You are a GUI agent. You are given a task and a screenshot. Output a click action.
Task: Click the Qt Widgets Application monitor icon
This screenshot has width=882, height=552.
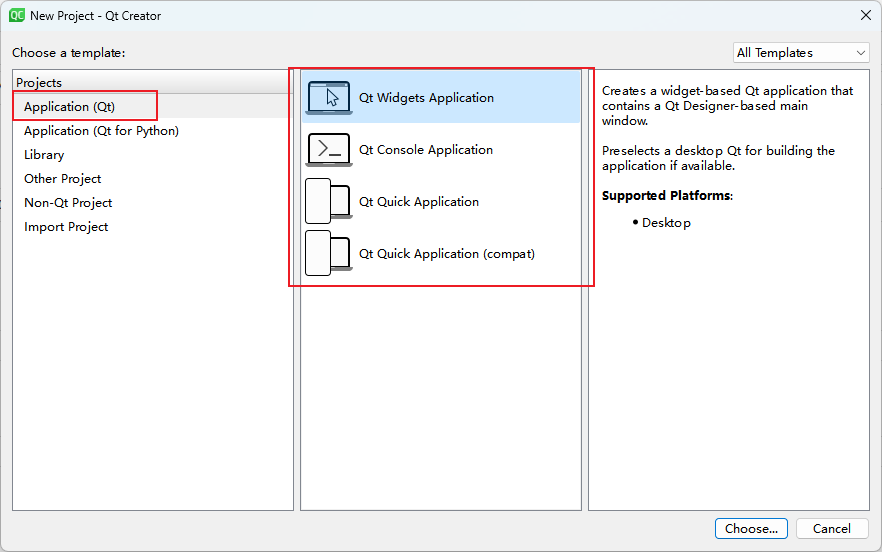329,98
